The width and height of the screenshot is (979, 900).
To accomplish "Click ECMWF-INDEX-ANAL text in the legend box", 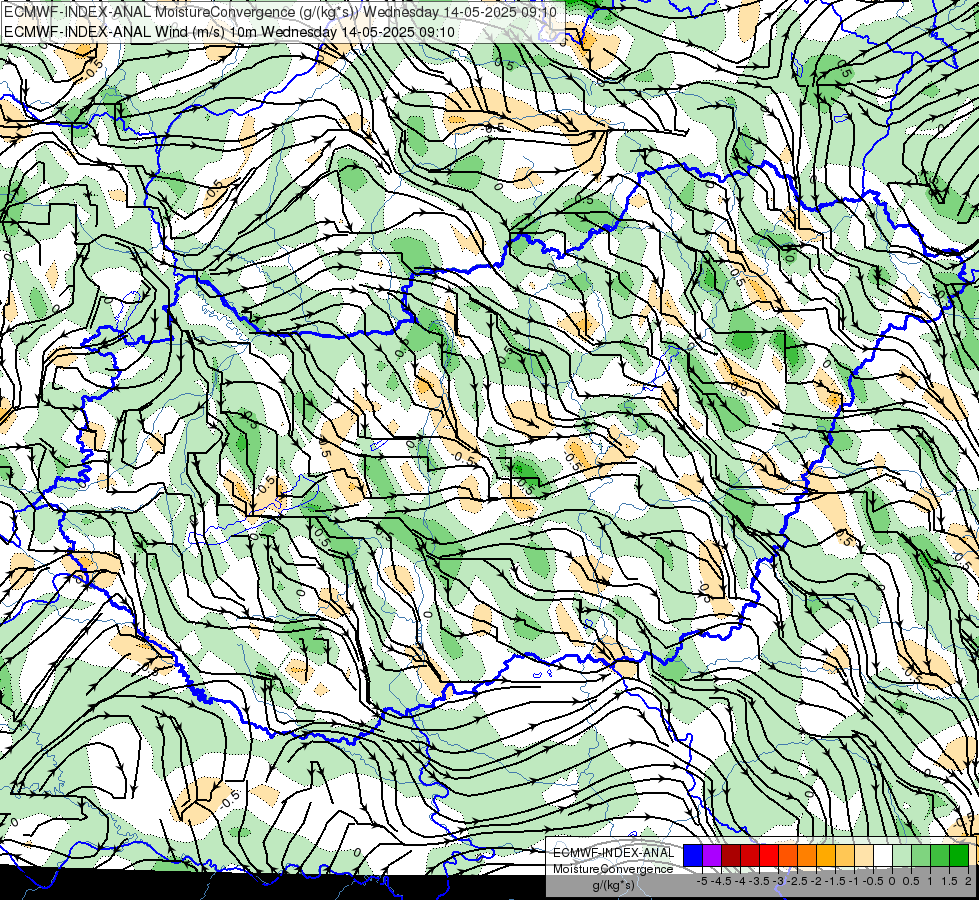I will (613, 853).
